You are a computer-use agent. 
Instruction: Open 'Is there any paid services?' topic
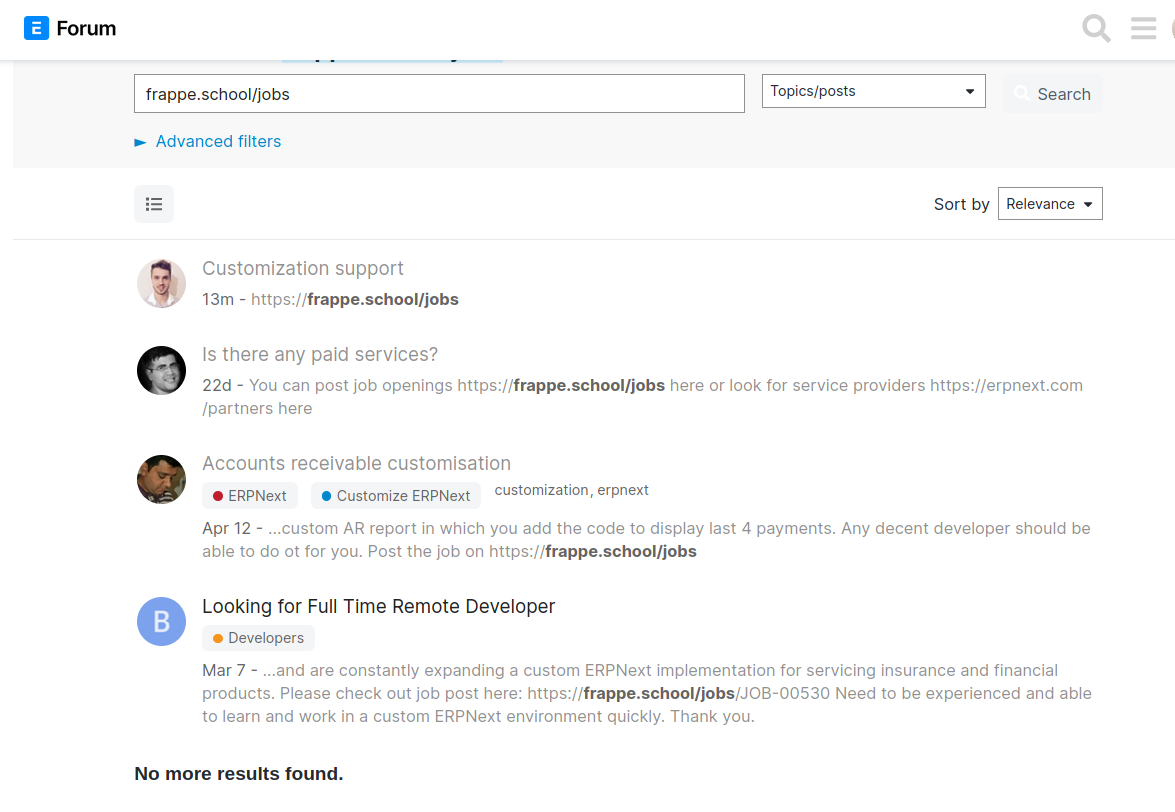pos(320,354)
